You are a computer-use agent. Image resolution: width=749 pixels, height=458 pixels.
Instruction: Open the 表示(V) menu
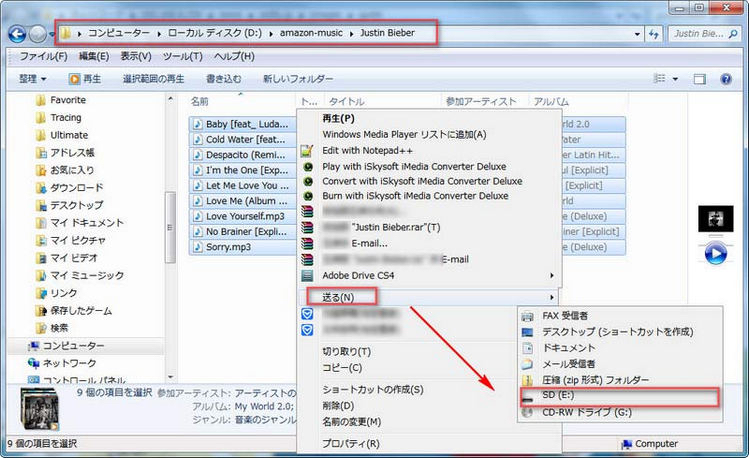pos(136,56)
